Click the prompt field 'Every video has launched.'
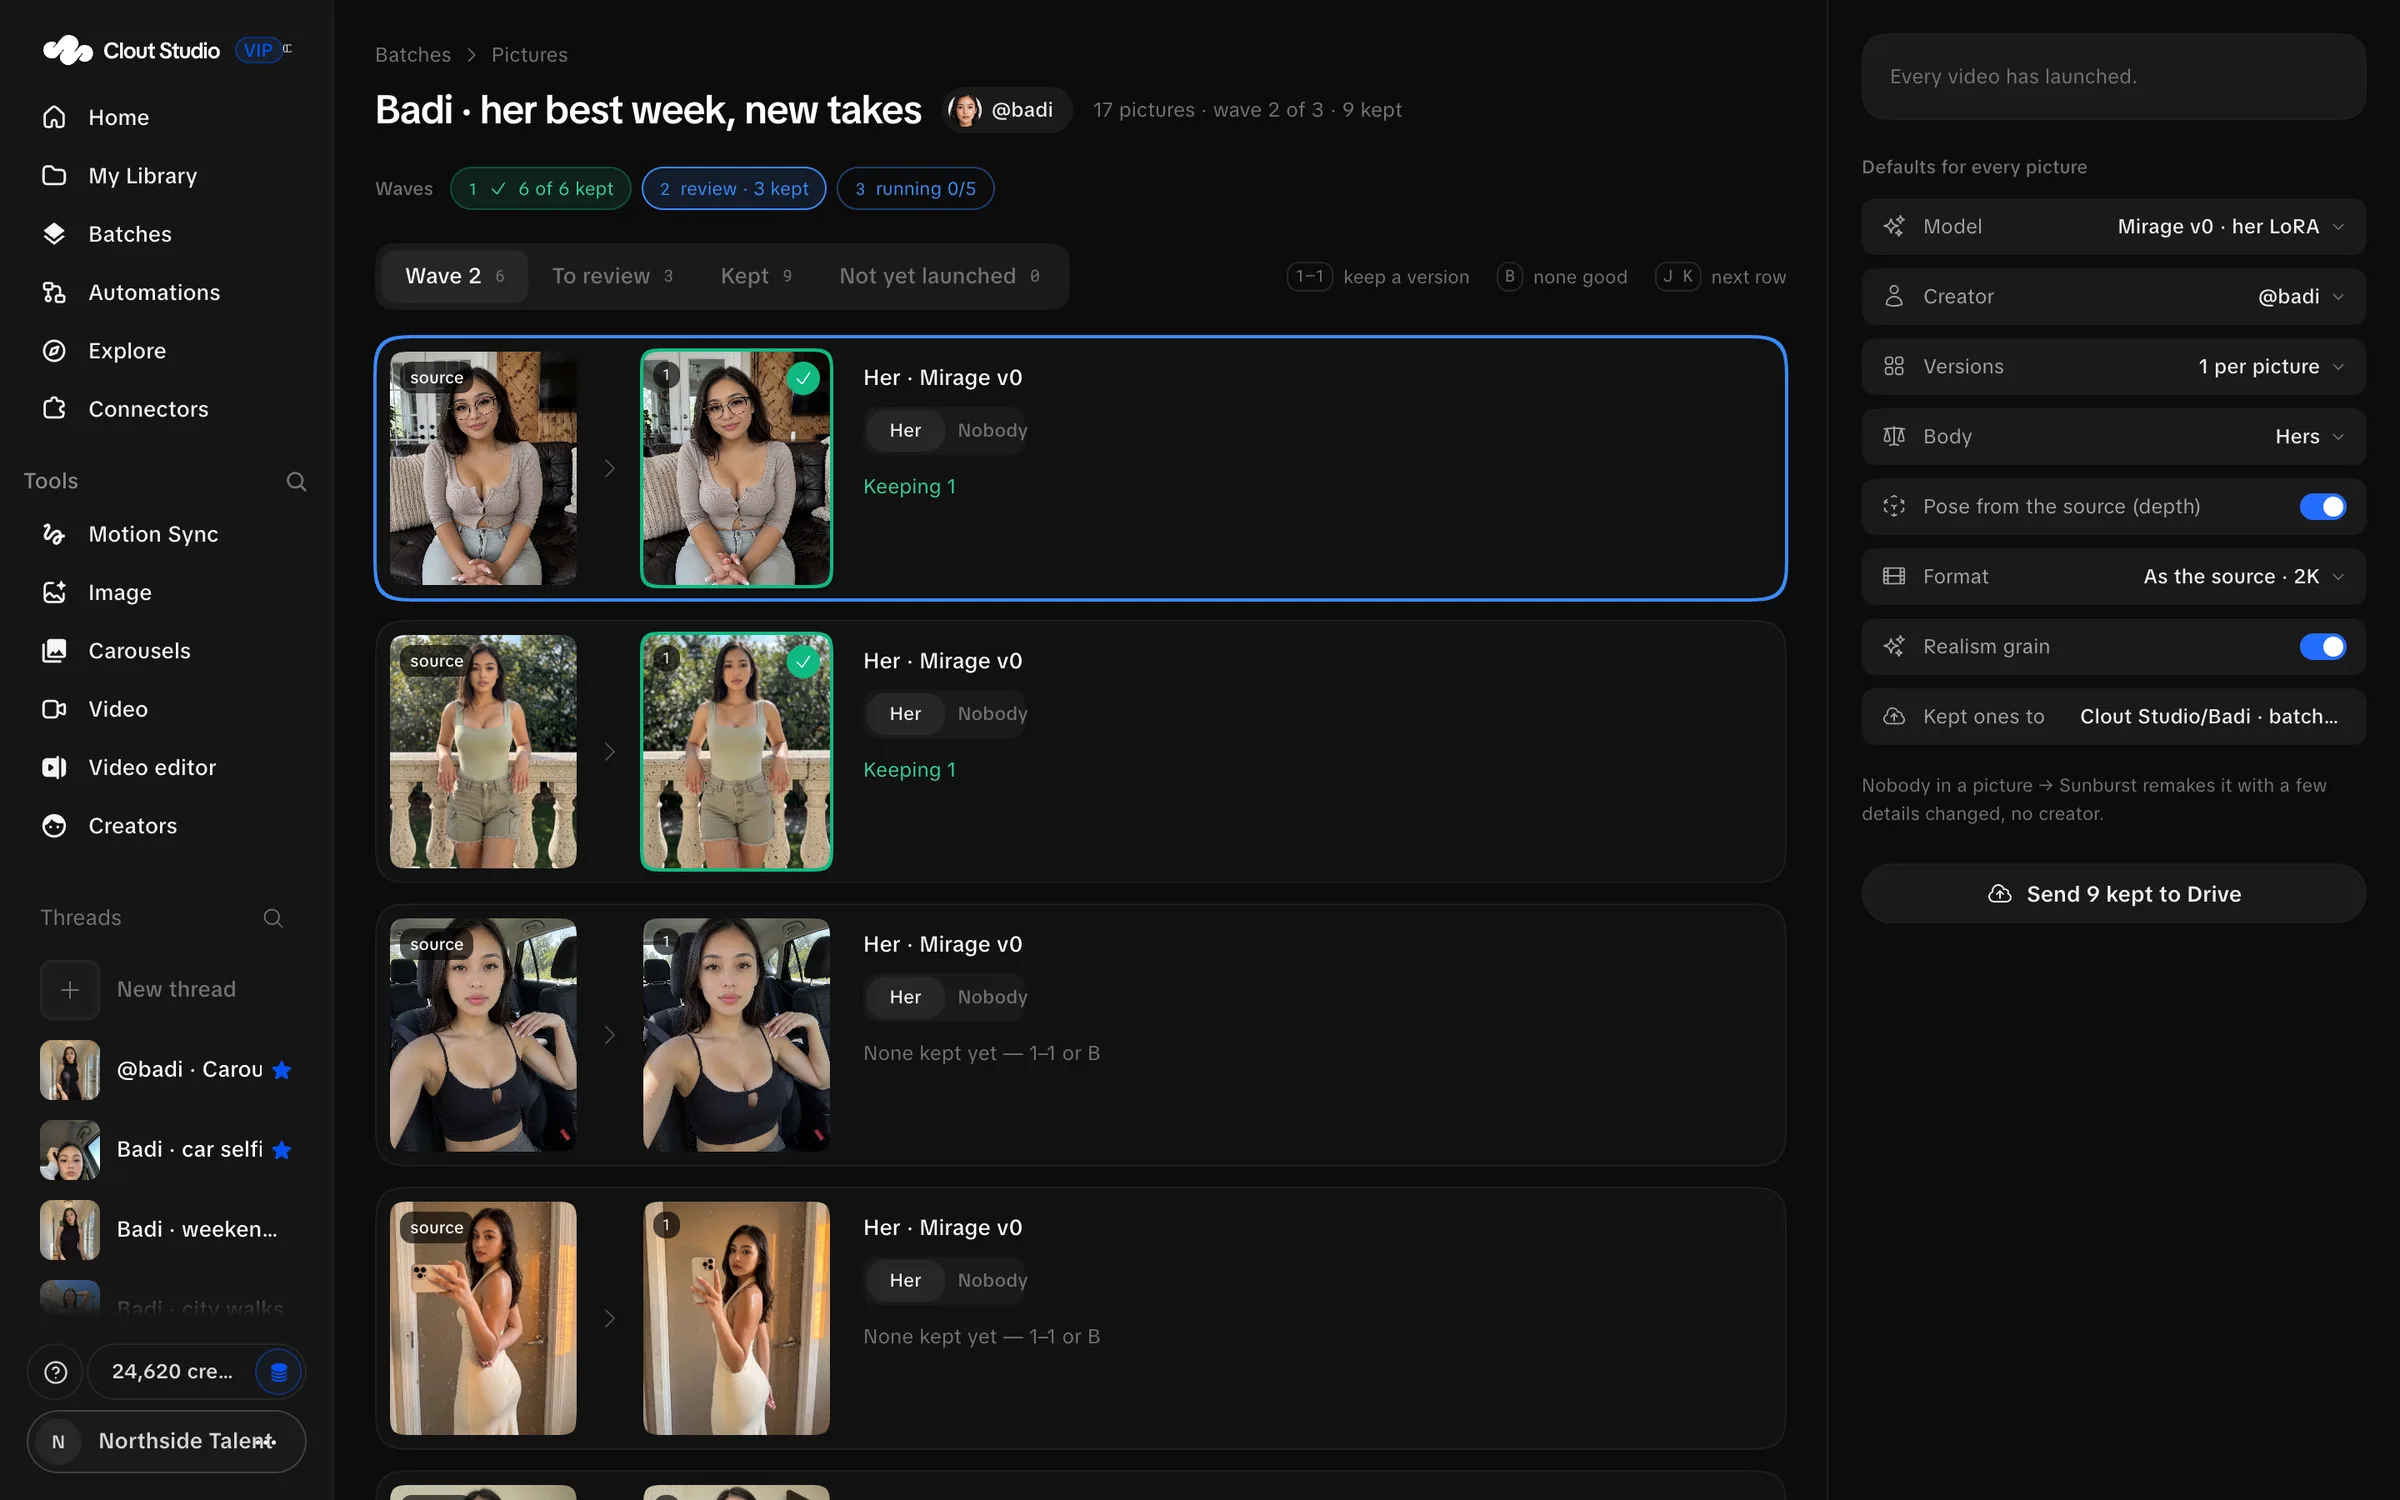Screen dimensions: 2400x1500 click(x=2113, y=77)
